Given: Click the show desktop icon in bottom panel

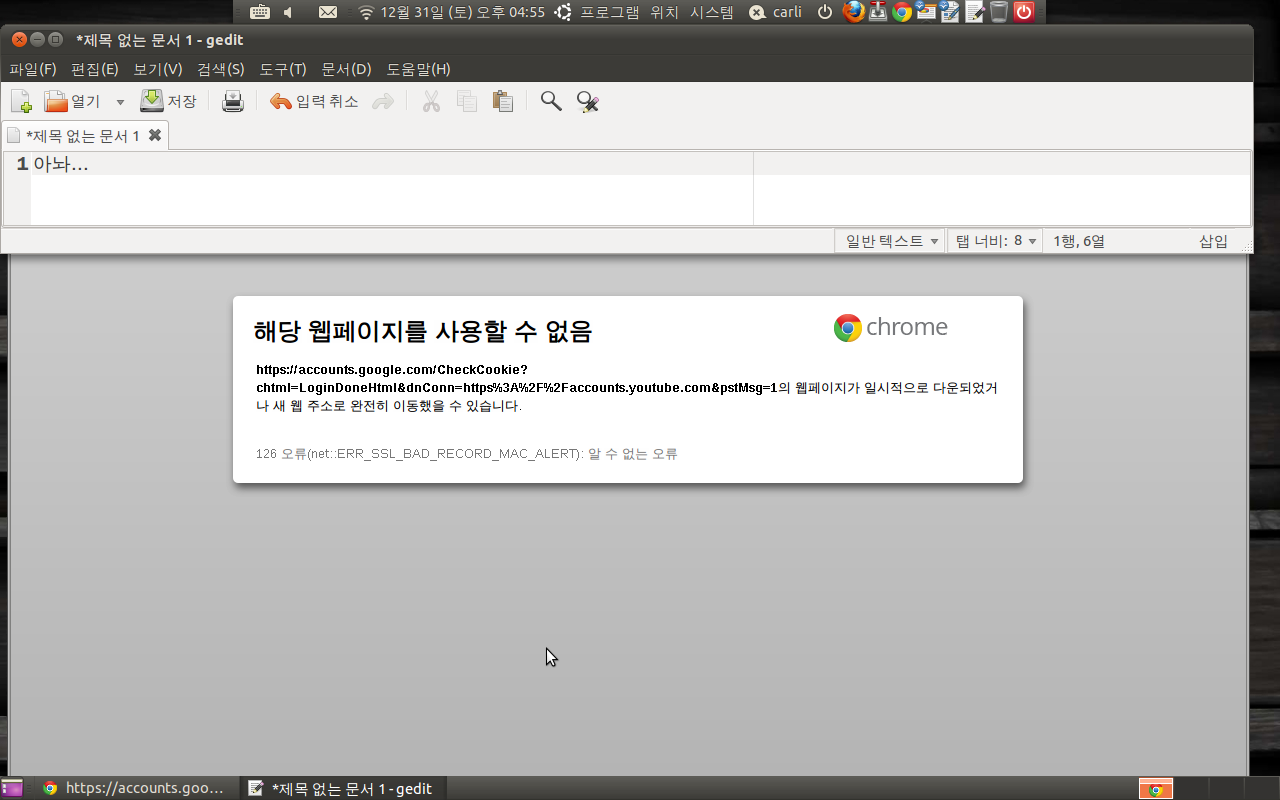Looking at the screenshot, I should pos(12,788).
